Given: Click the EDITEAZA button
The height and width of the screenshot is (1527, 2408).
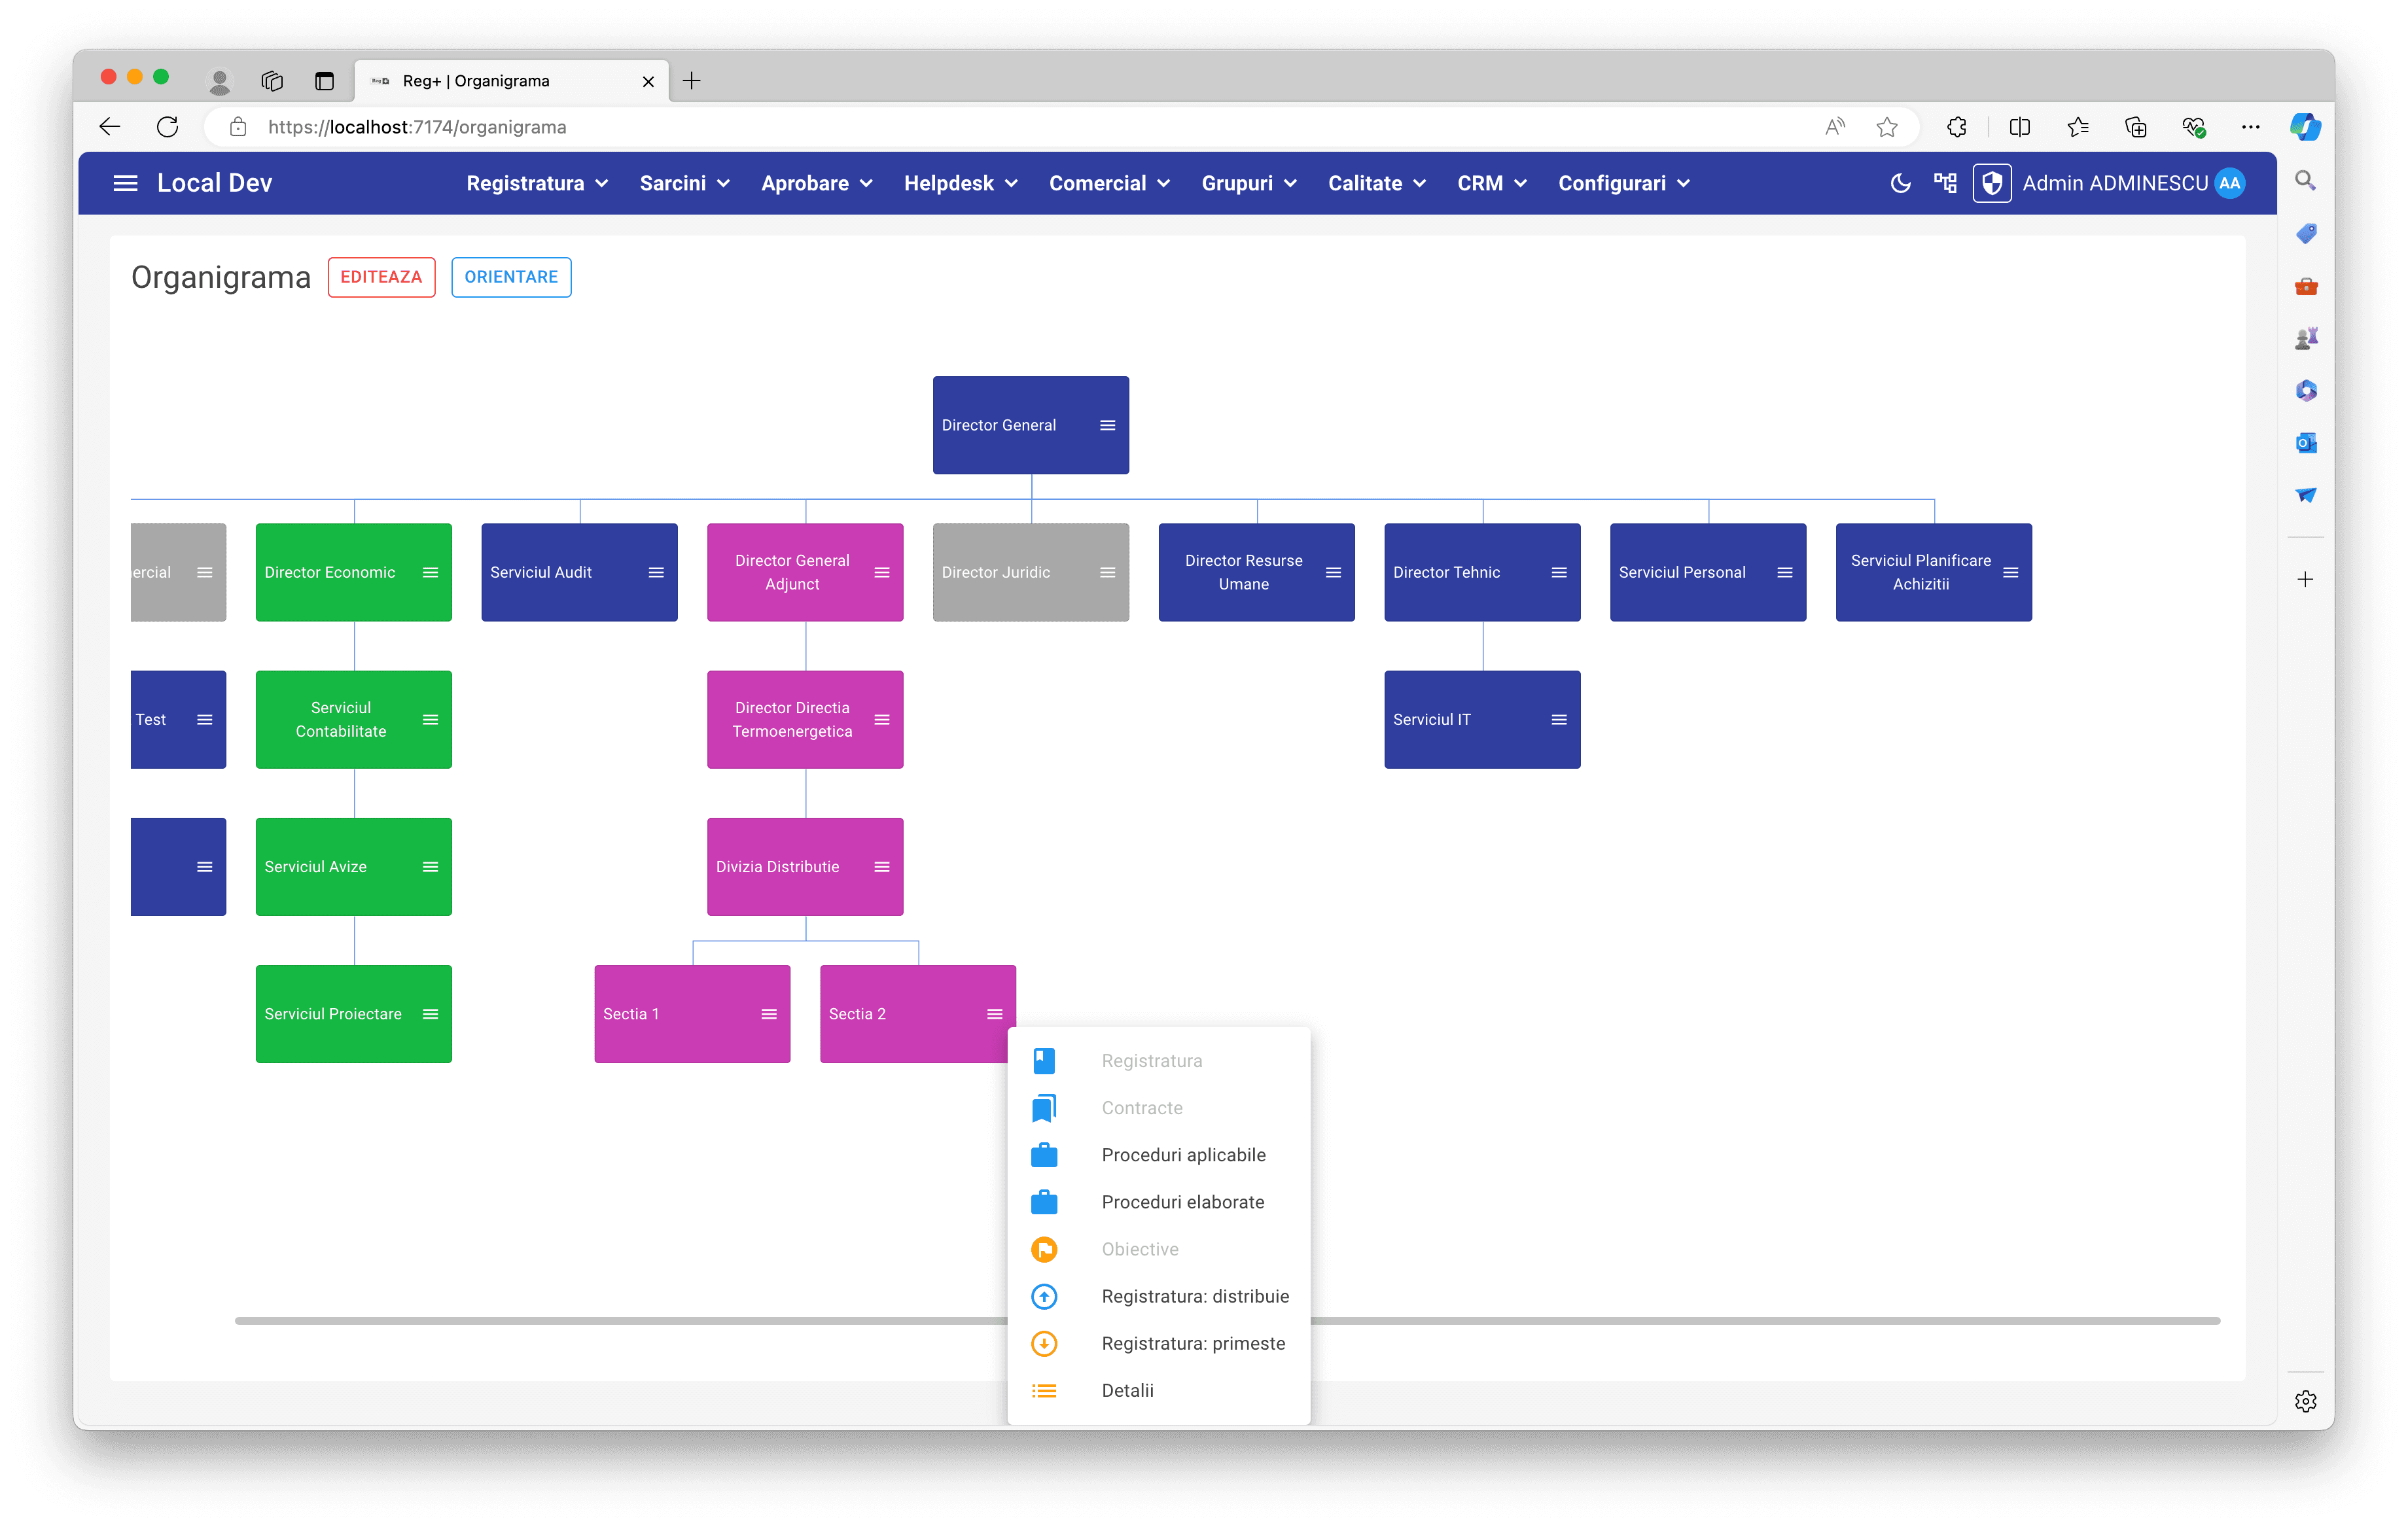Looking at the screenshot, I should click(x=381, y=277).
